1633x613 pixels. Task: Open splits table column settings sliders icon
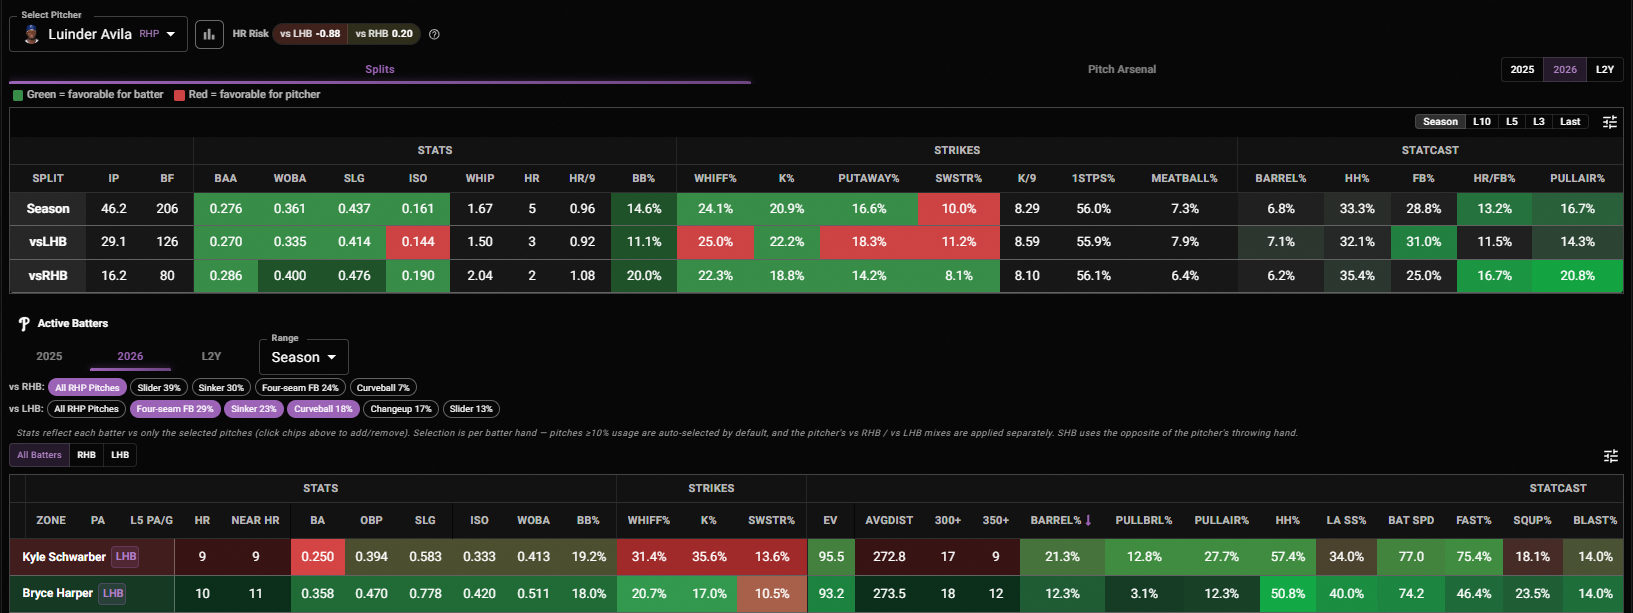(1610, 122)
